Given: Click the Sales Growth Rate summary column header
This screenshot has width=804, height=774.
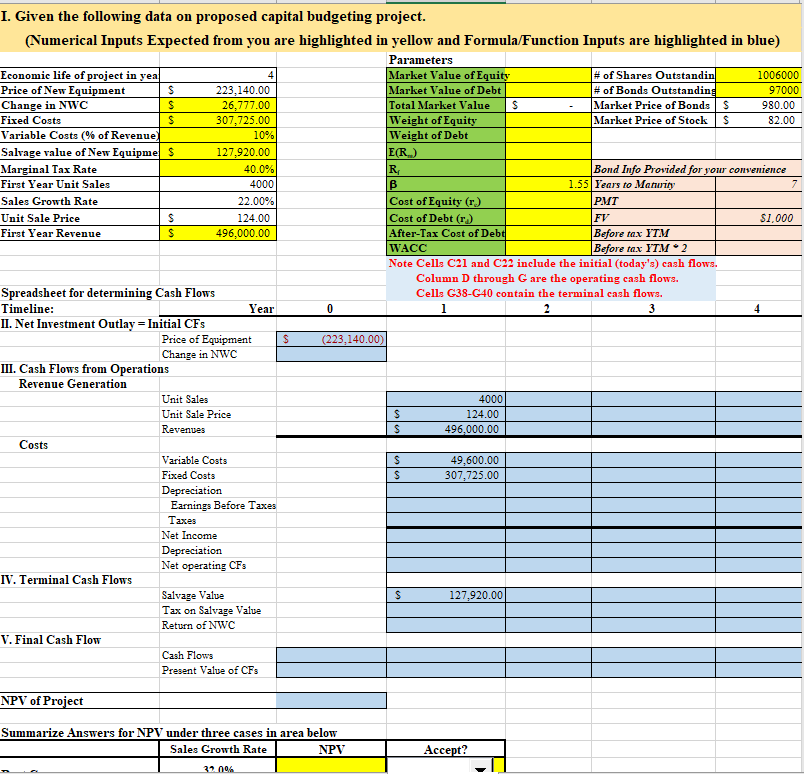Looking at the screenshot, I should 218,749.
